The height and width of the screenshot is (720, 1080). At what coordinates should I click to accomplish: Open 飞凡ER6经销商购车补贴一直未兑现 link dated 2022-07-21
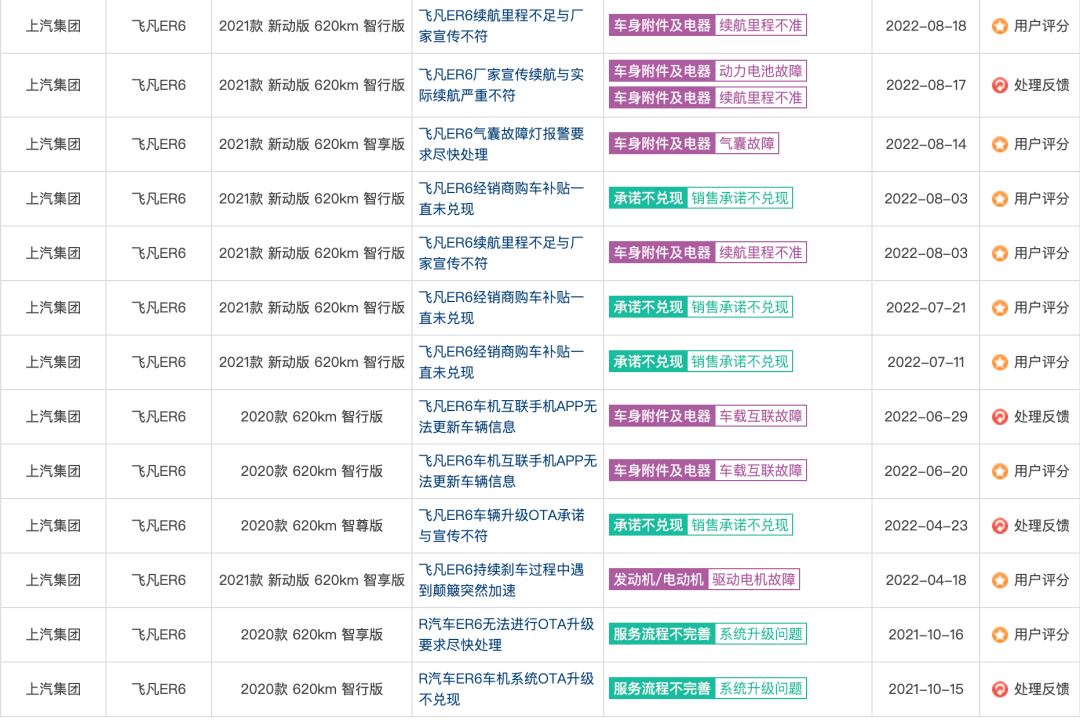[x=501, y=307]
